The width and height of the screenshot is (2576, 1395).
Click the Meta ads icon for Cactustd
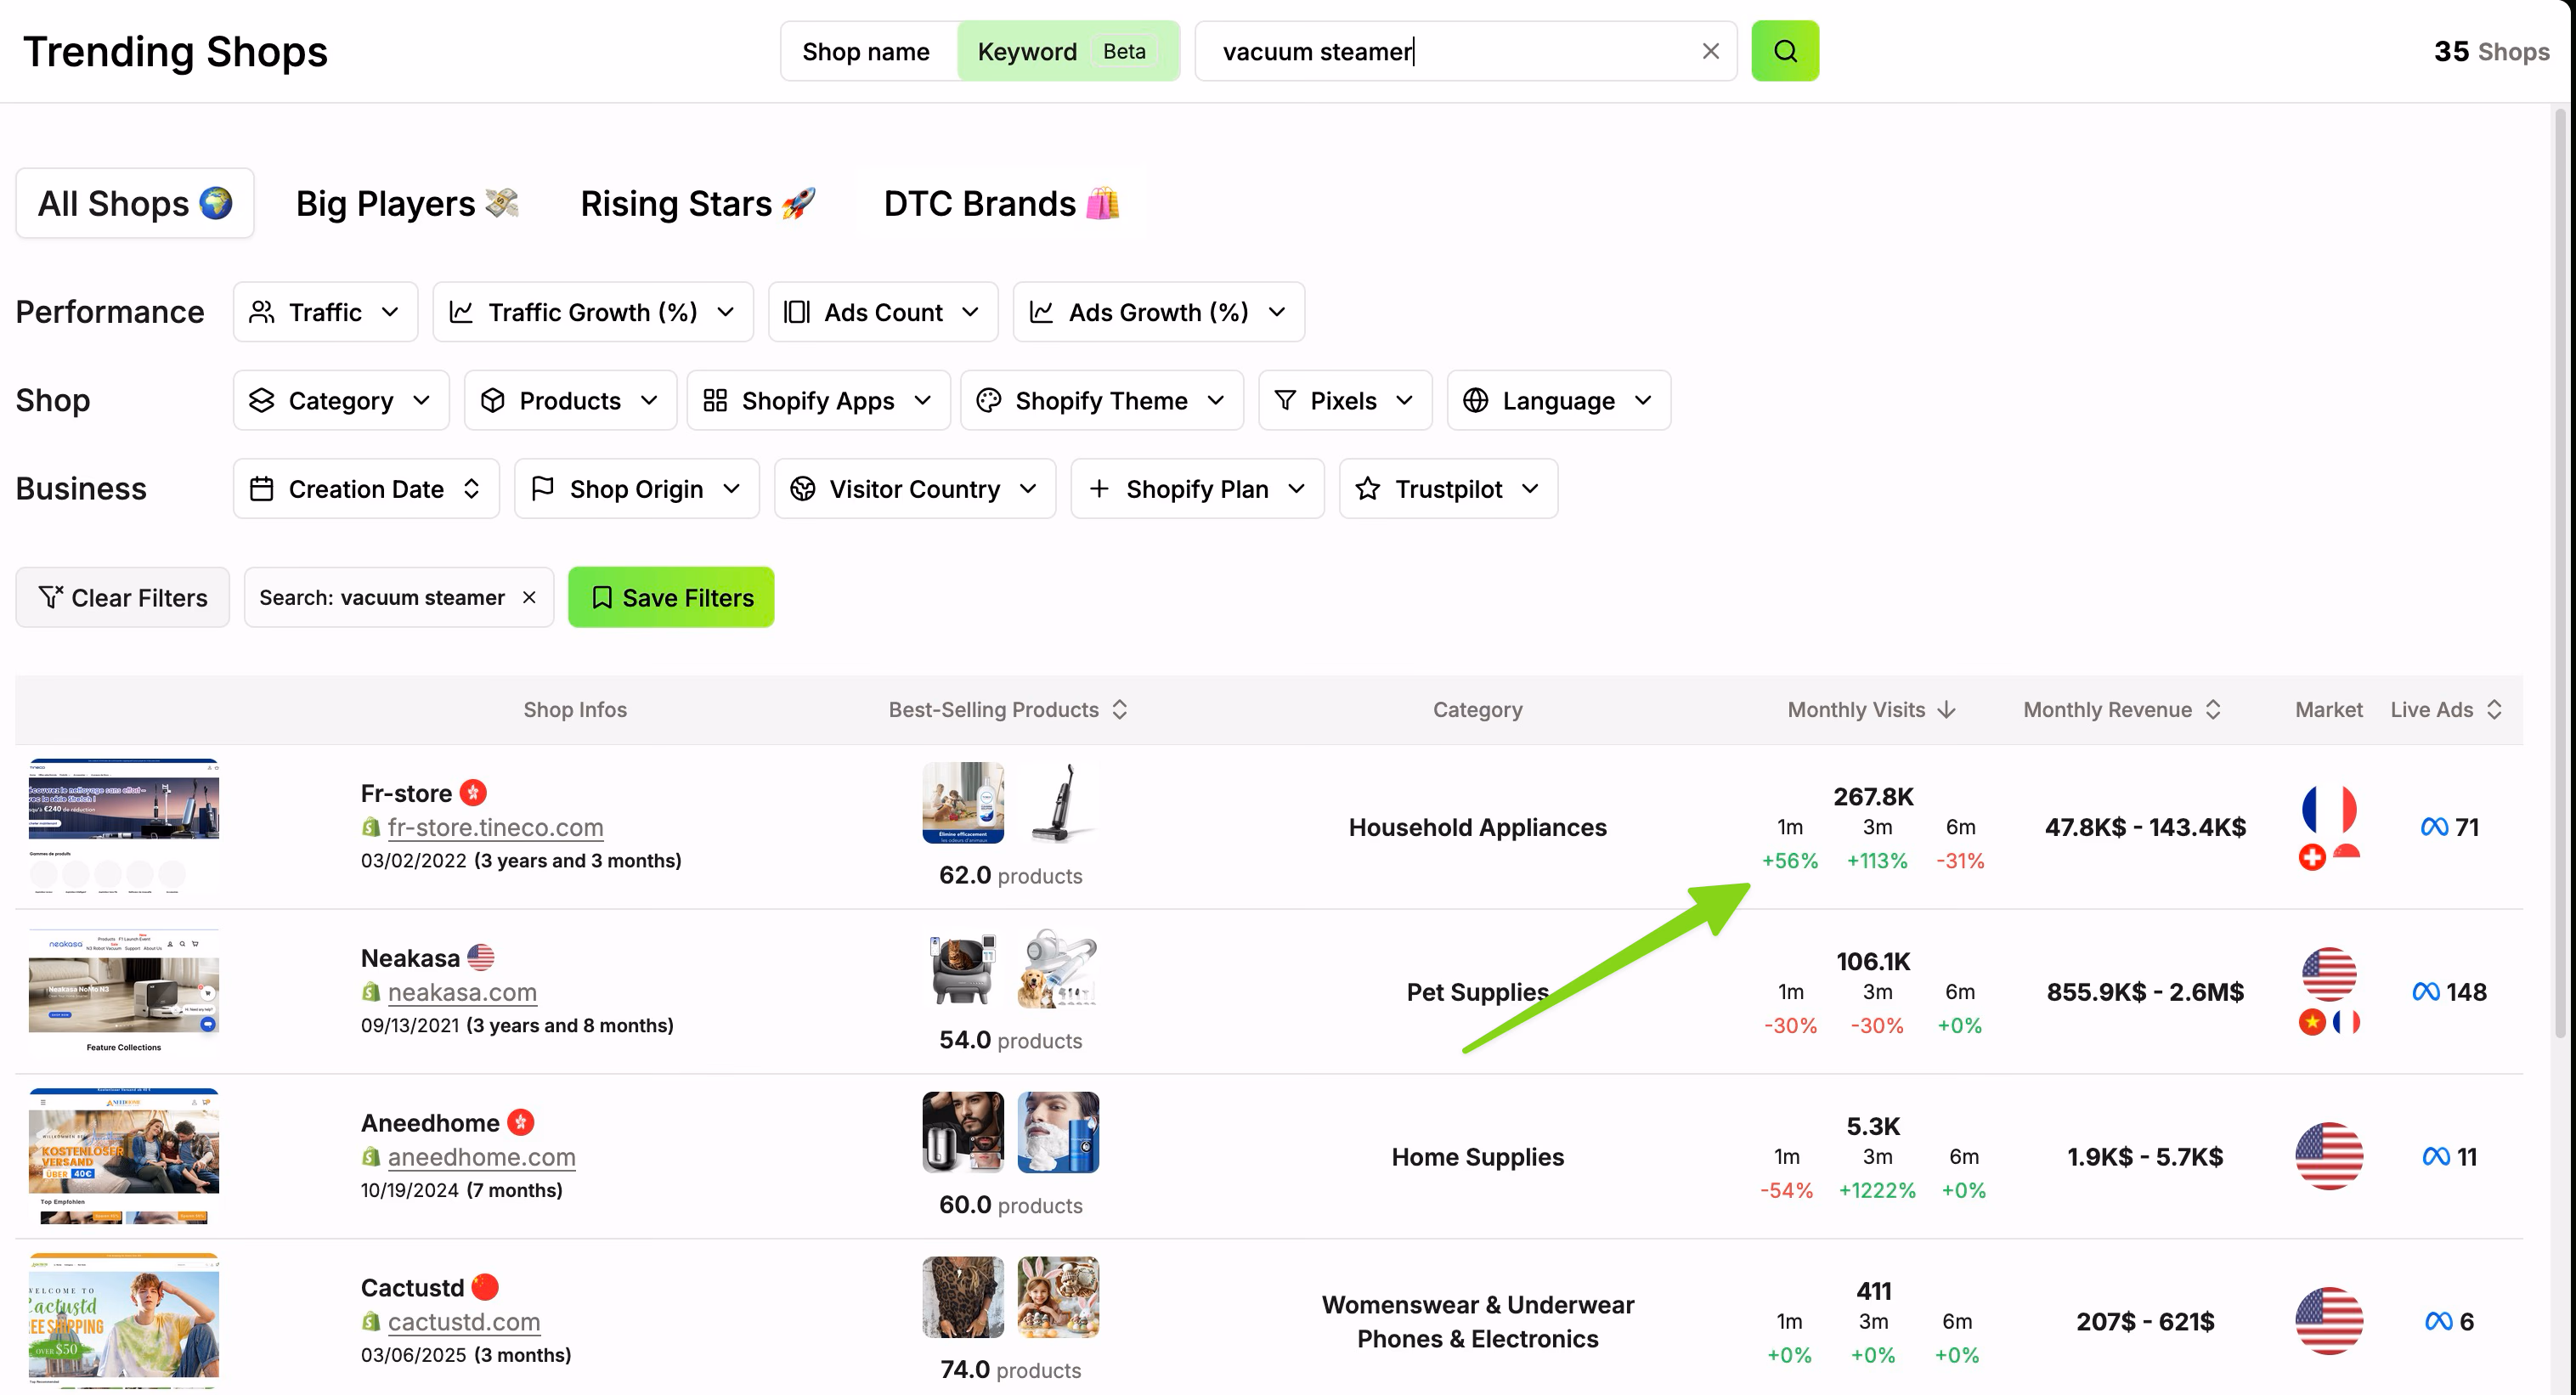(x=2438, y=1322)
